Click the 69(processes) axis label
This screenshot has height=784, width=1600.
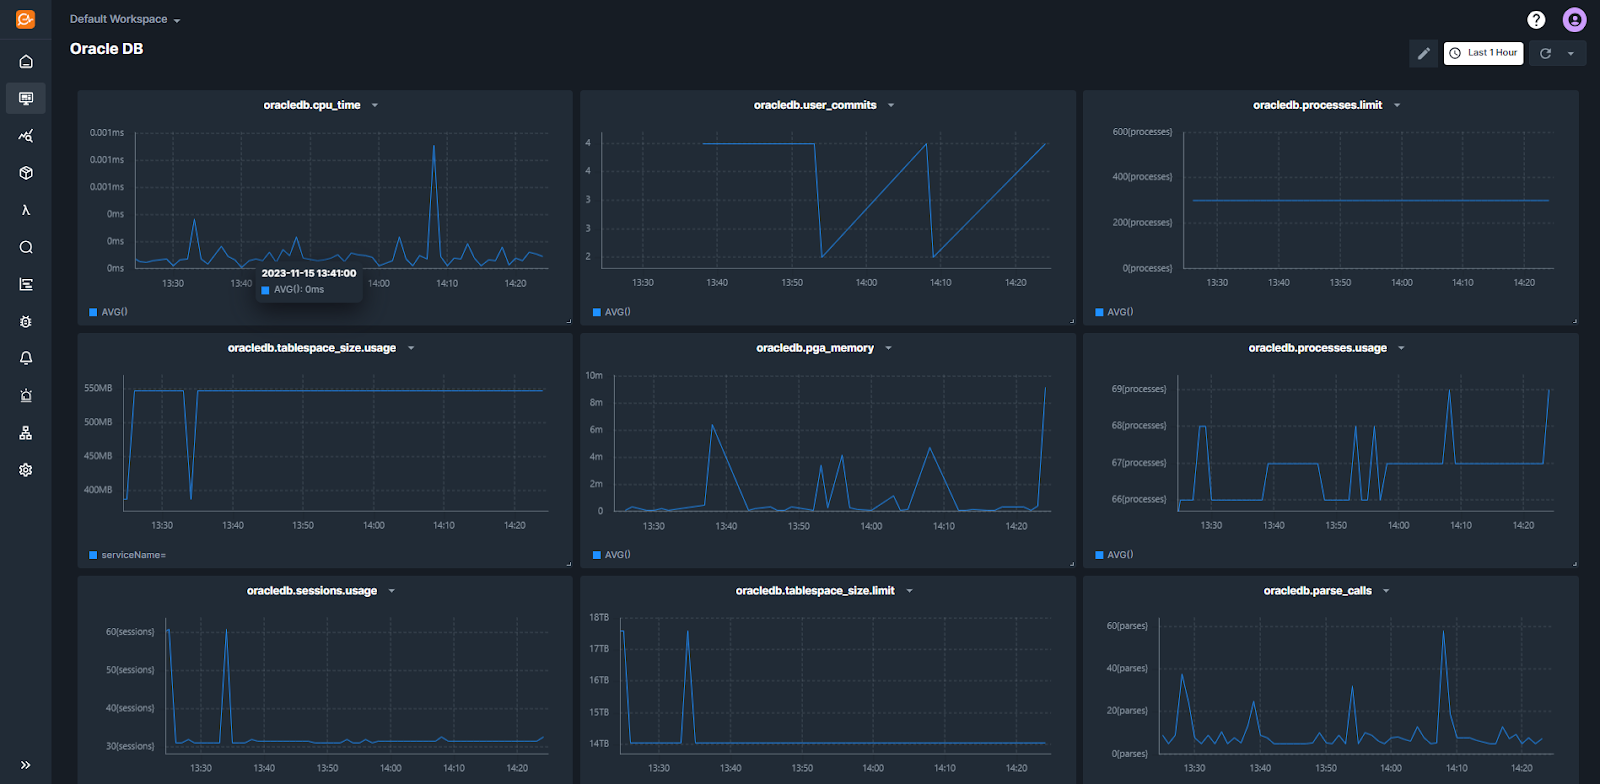[x=1139, y=389]
